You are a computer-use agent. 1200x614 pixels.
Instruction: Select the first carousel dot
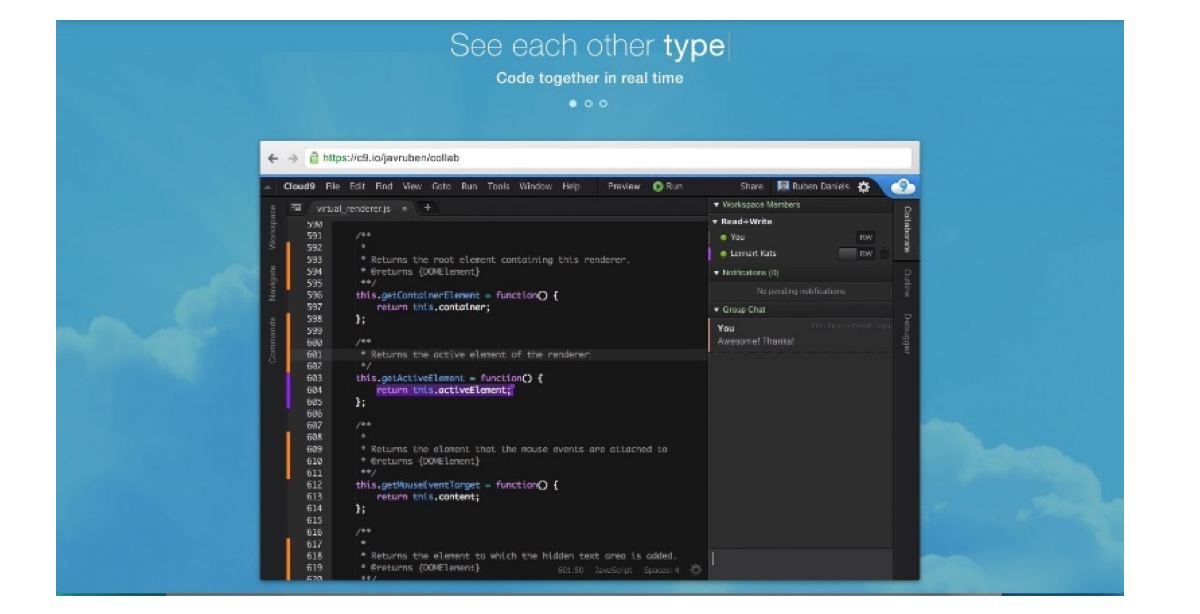573,103
